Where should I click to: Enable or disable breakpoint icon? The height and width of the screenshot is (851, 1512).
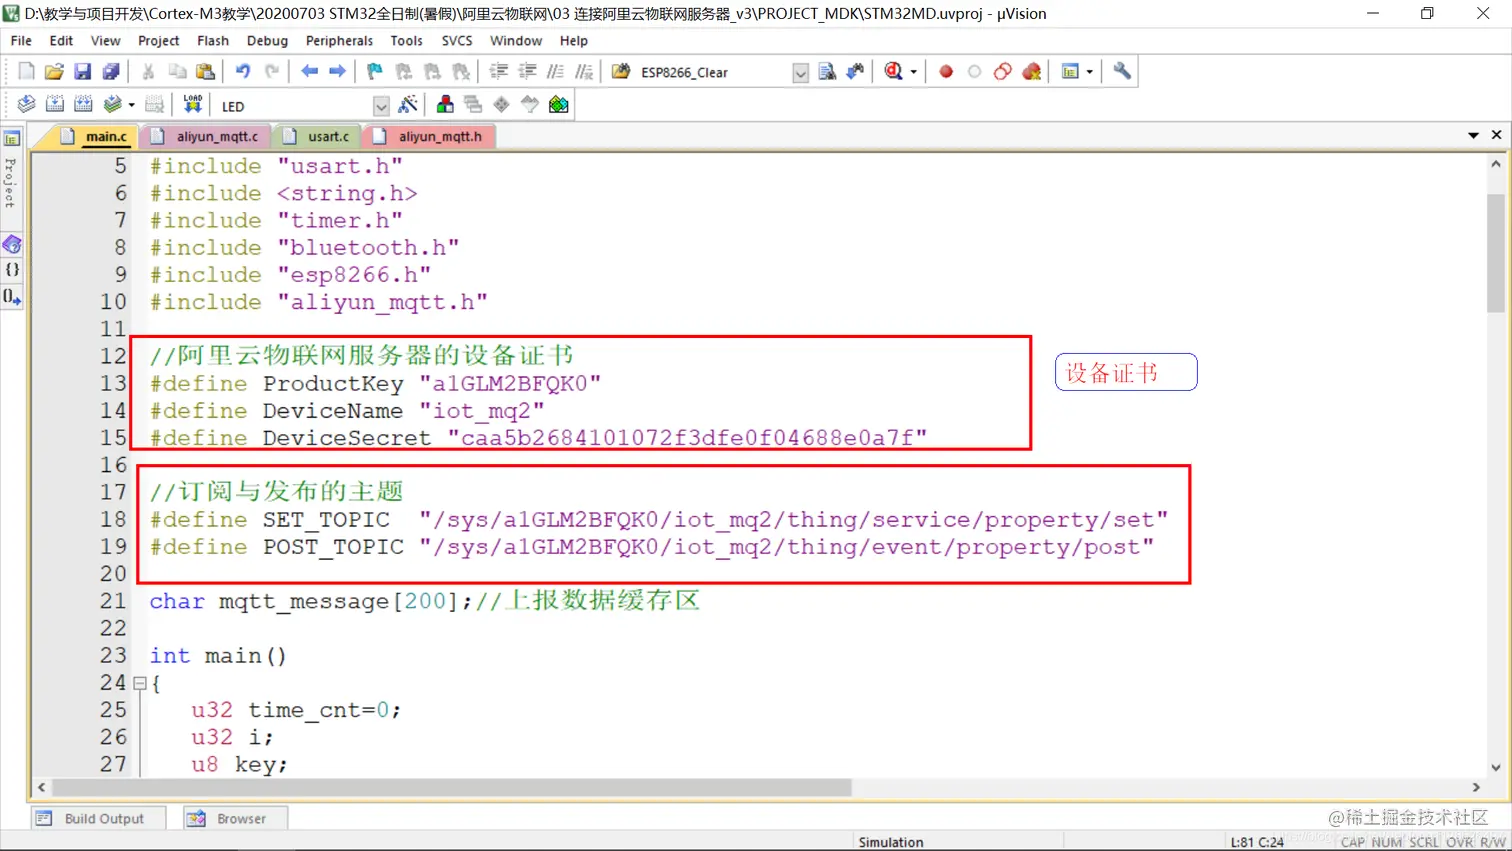coord(974,71)
